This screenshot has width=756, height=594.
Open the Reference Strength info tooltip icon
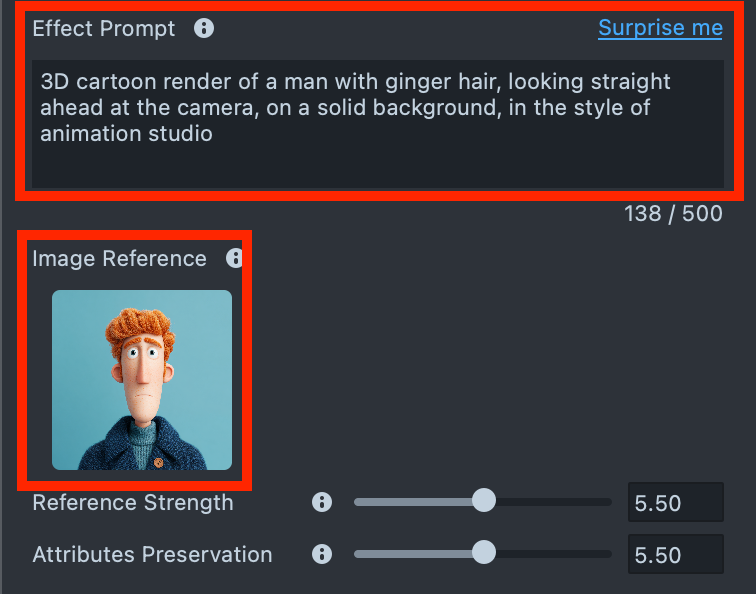pyautogui.click(x=321, y=502)
